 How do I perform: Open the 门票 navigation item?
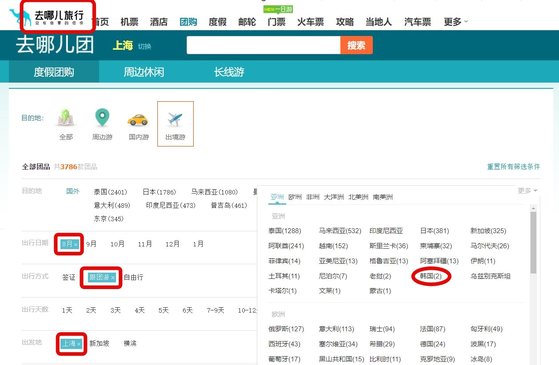click(x=276, y=22)
